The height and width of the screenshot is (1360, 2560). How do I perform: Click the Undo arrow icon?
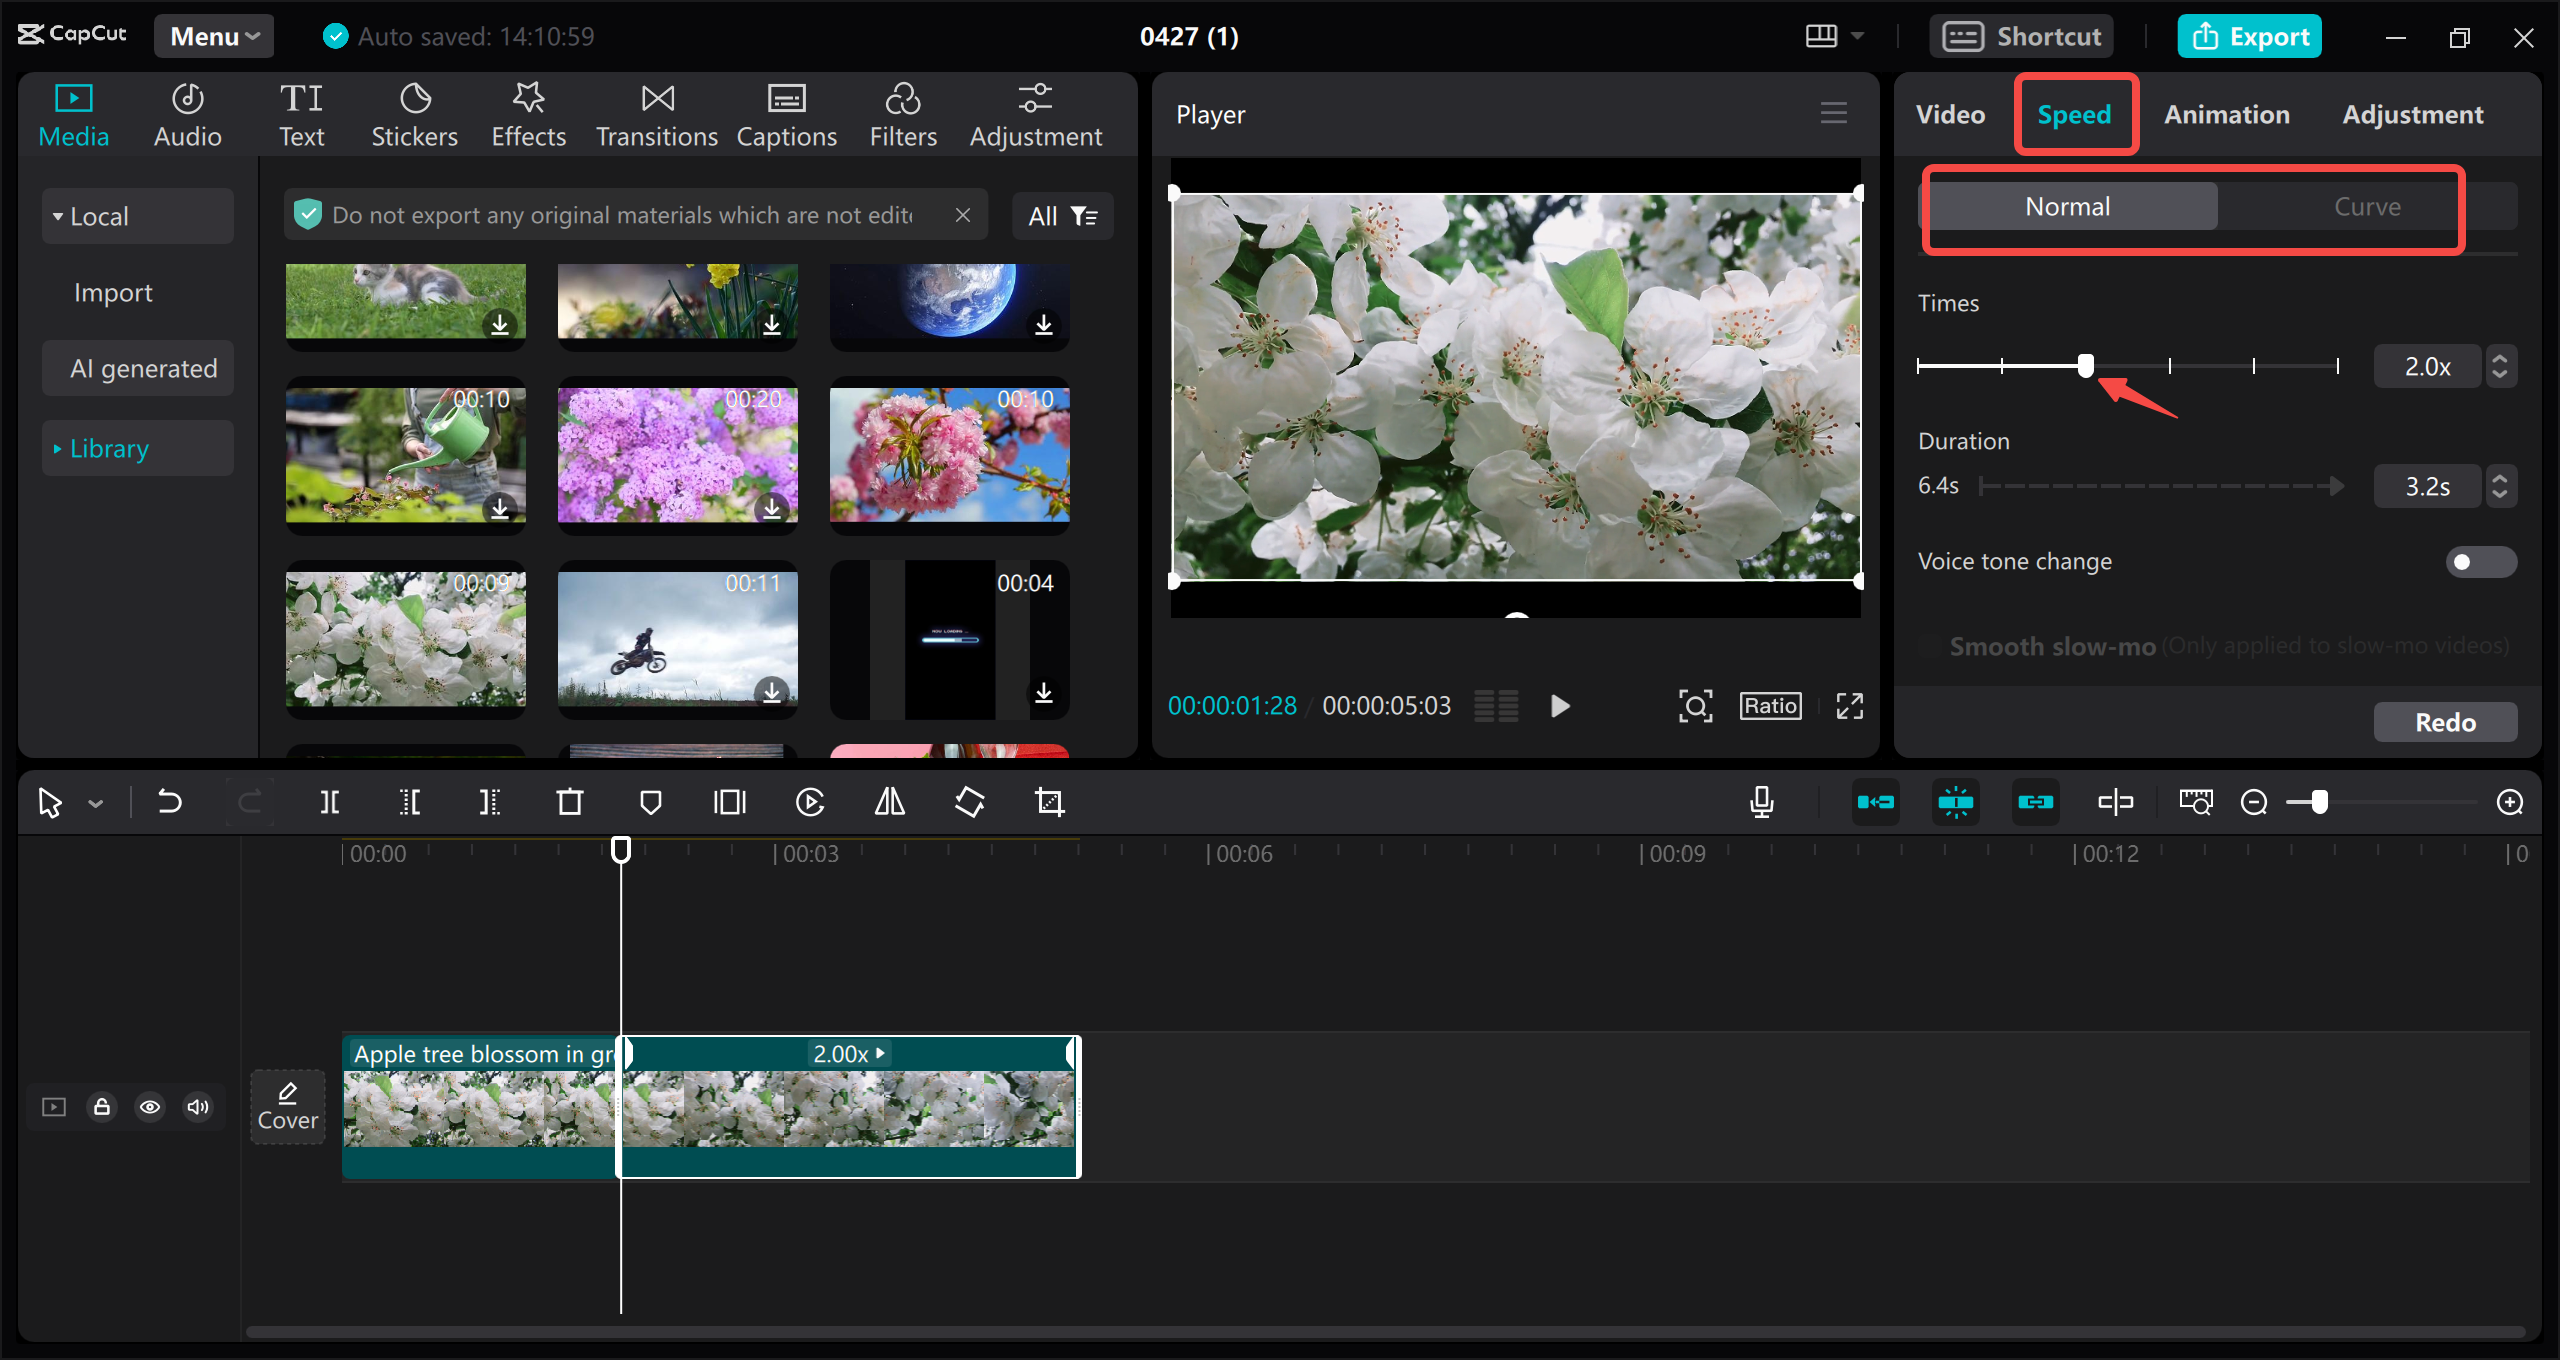(x=170, y=802)
